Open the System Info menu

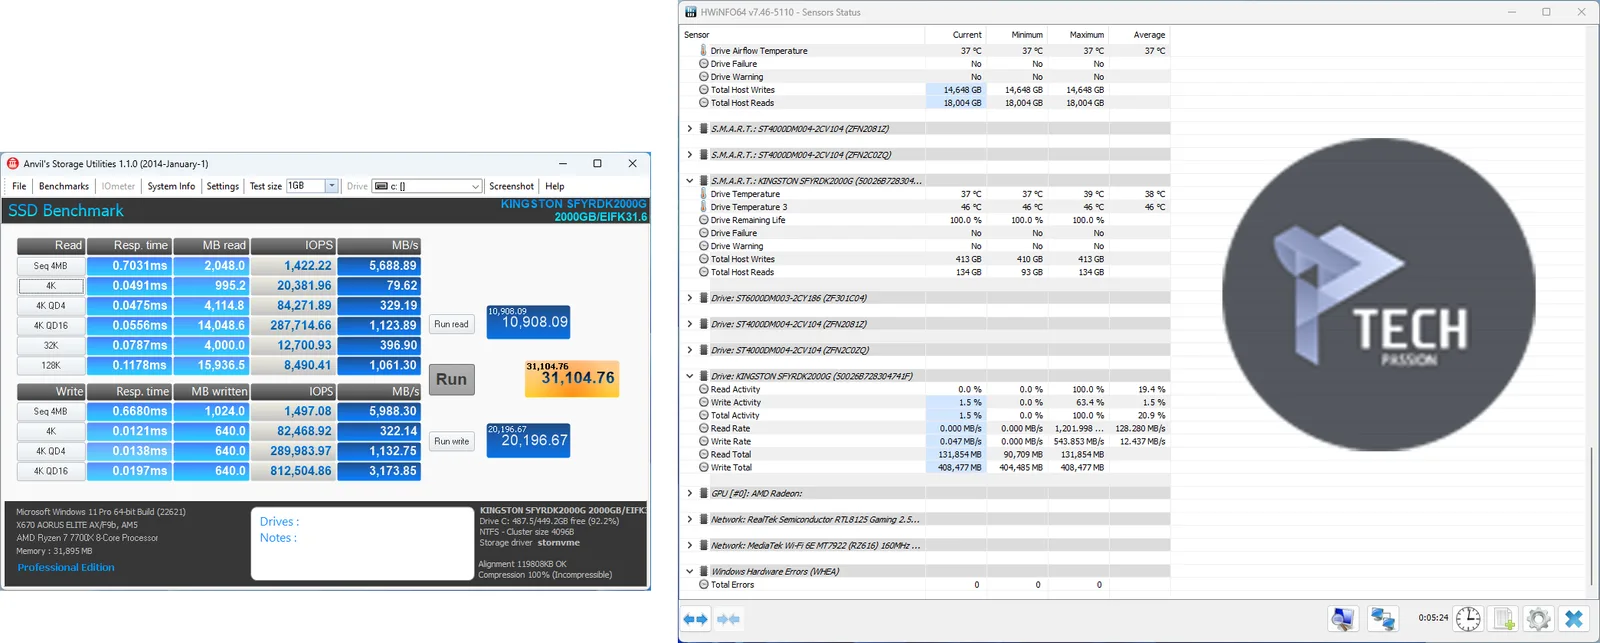(171, 186)
